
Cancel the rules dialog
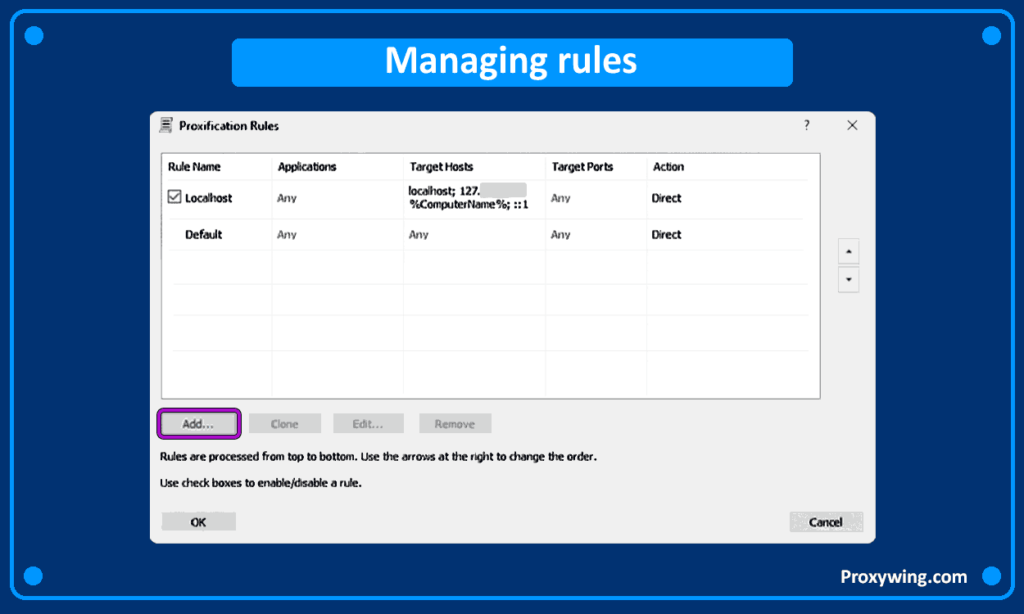pos(825,522)
